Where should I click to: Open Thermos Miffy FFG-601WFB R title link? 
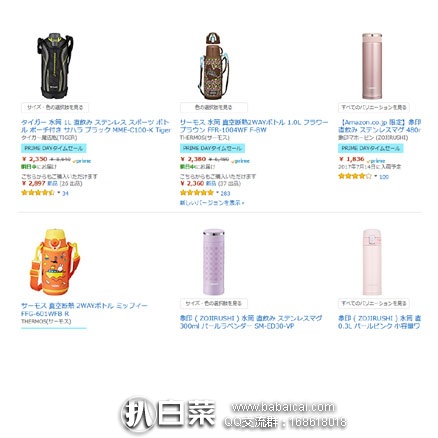point(84,309)
